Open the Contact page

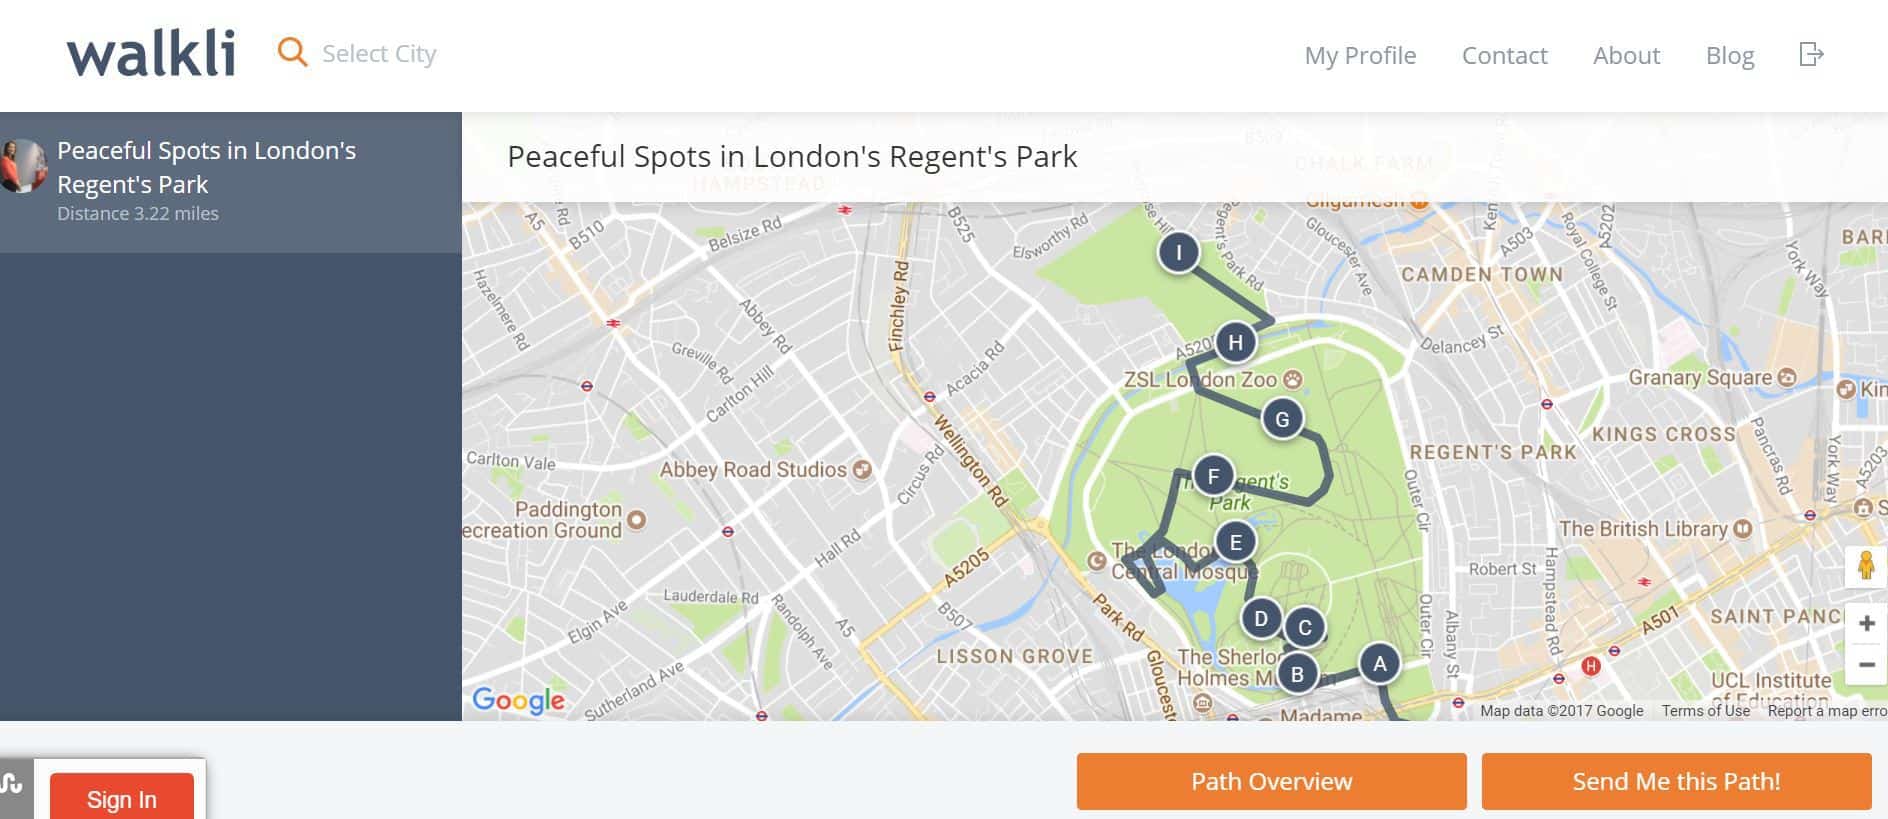click(1504, 55)
